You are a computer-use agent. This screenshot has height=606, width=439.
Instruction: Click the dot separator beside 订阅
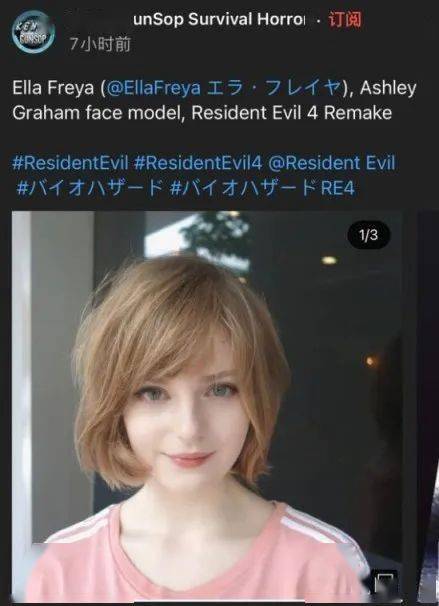coord(318,21)
